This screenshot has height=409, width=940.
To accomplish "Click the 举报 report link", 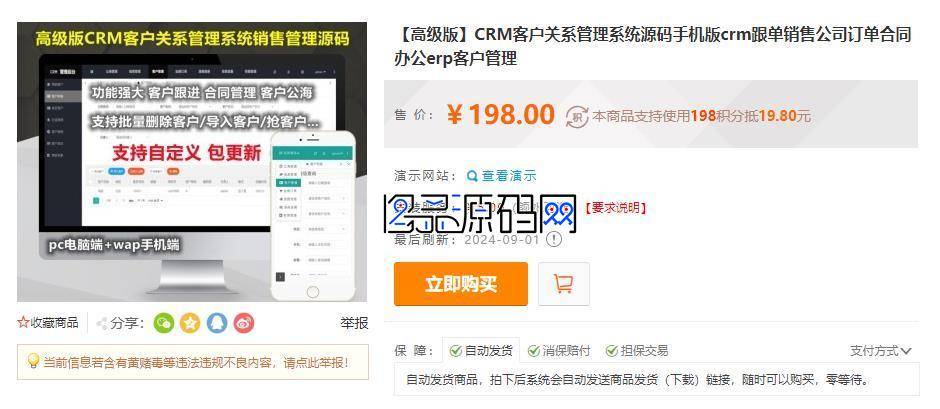I will click(354, 323).
